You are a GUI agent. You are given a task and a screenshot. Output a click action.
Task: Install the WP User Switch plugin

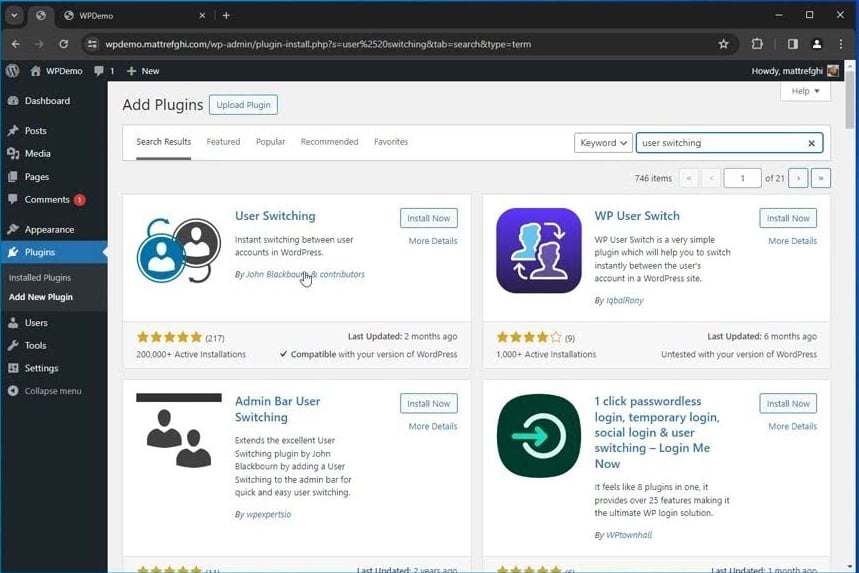coord(788,218)
